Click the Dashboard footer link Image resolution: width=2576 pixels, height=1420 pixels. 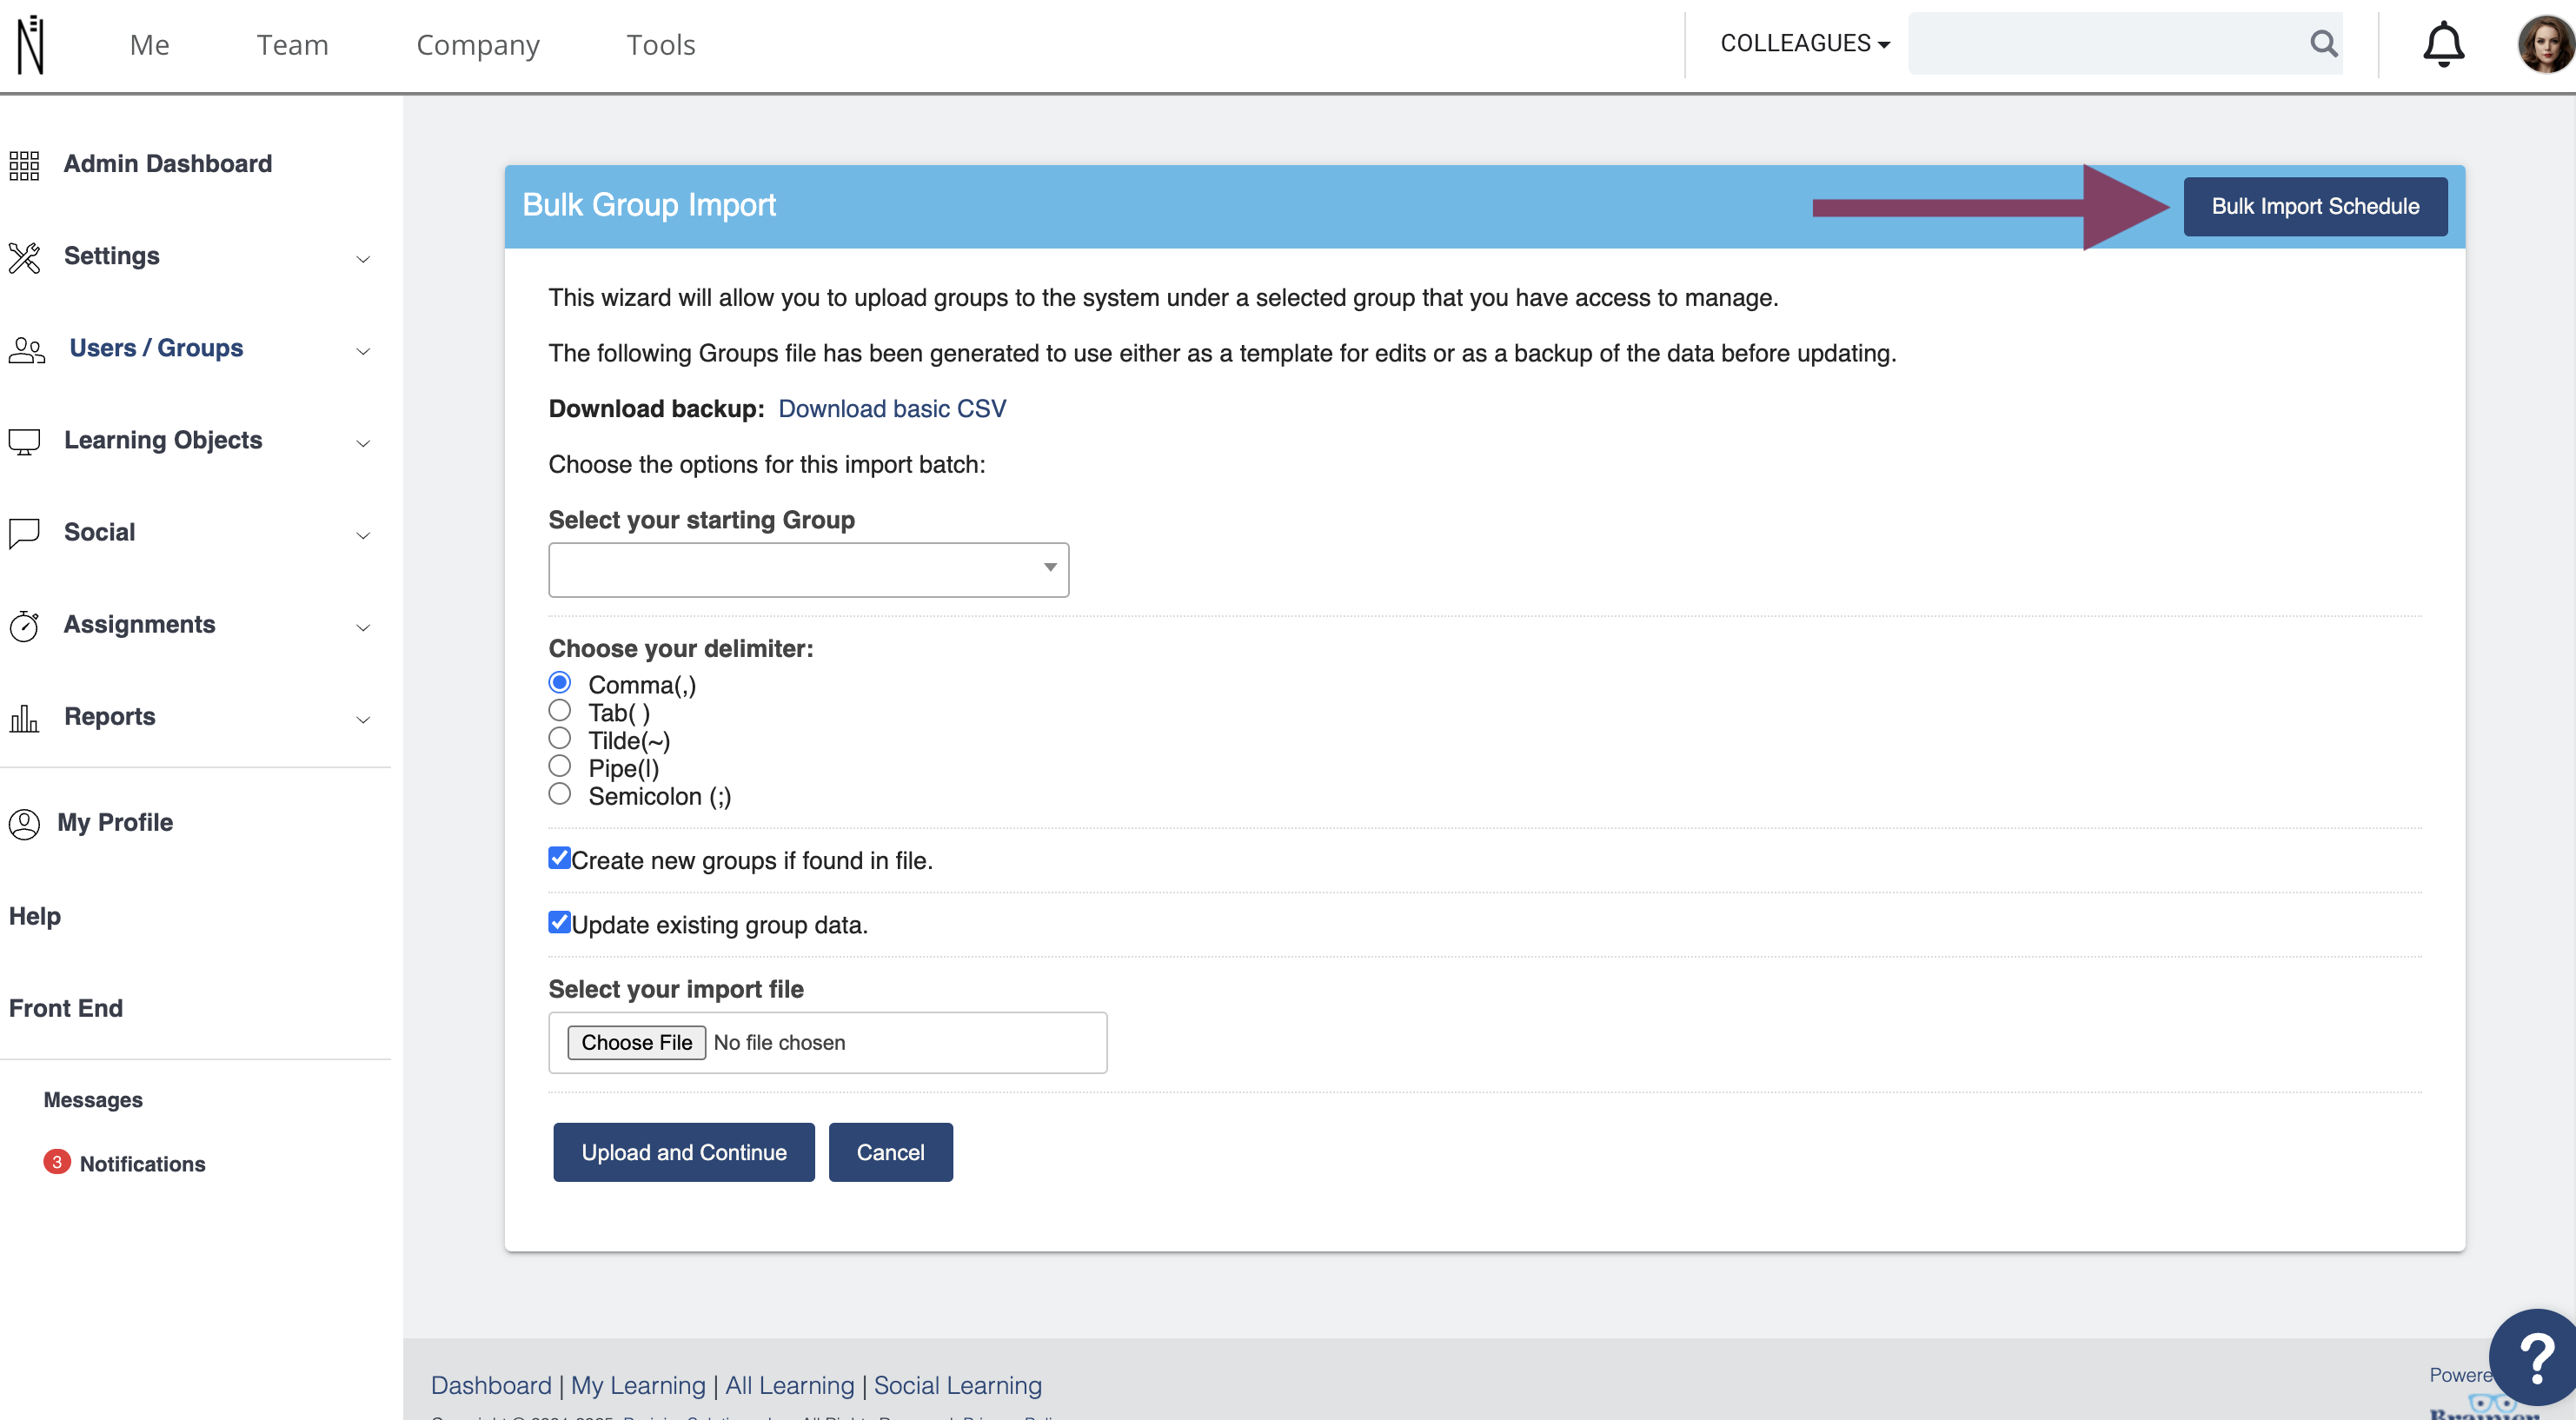pos(491,1385)
